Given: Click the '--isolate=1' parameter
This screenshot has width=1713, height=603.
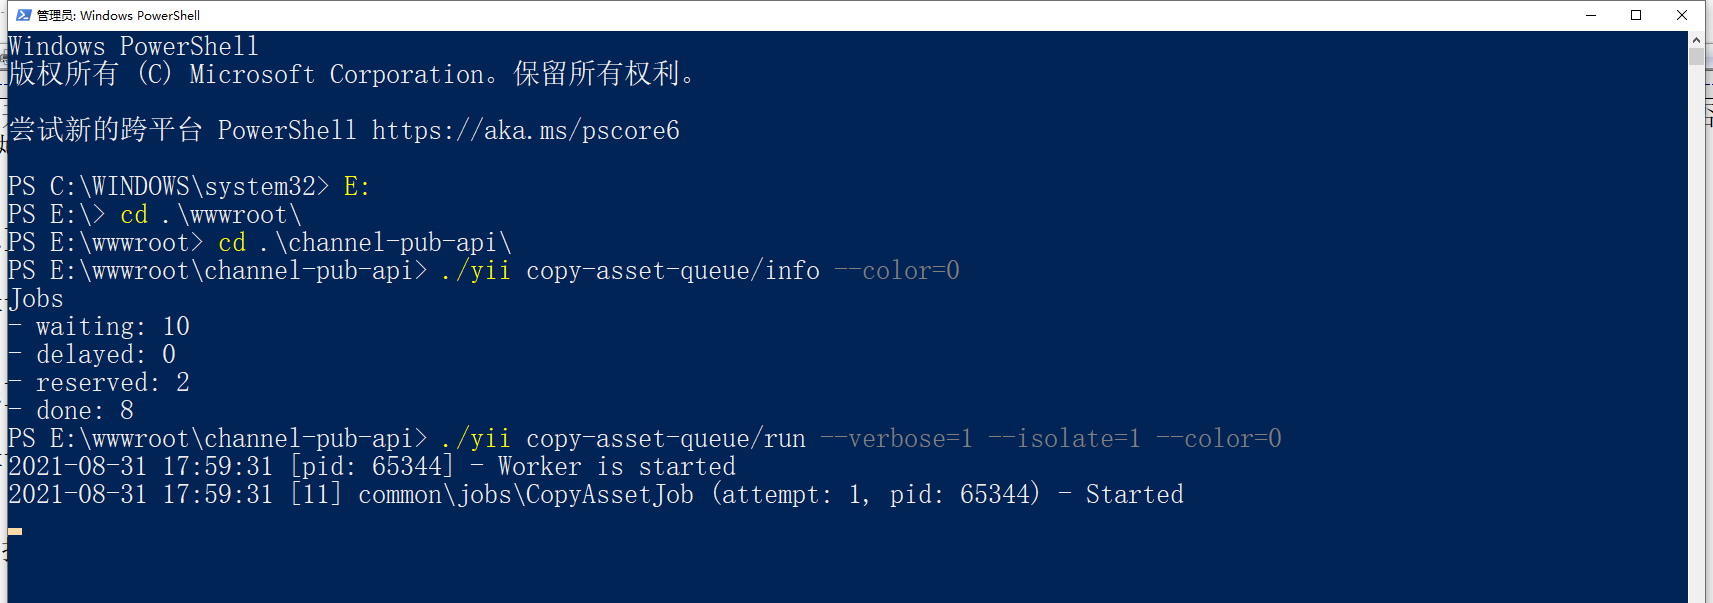Looking at the screenshot, I should tap(1064, 439).
